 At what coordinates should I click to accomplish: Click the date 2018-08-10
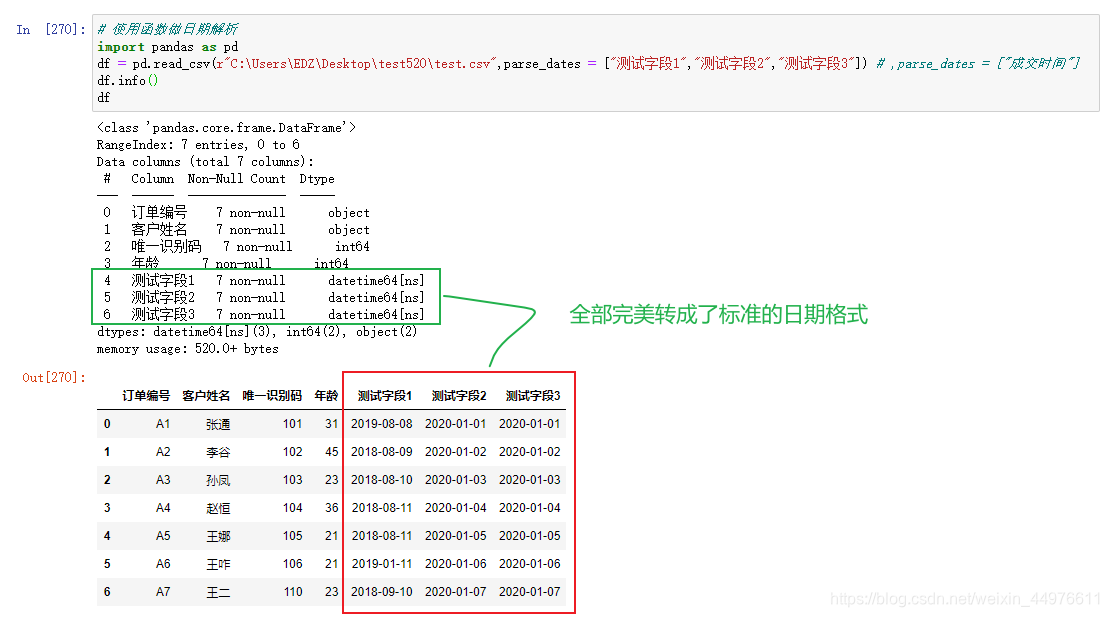381,480
